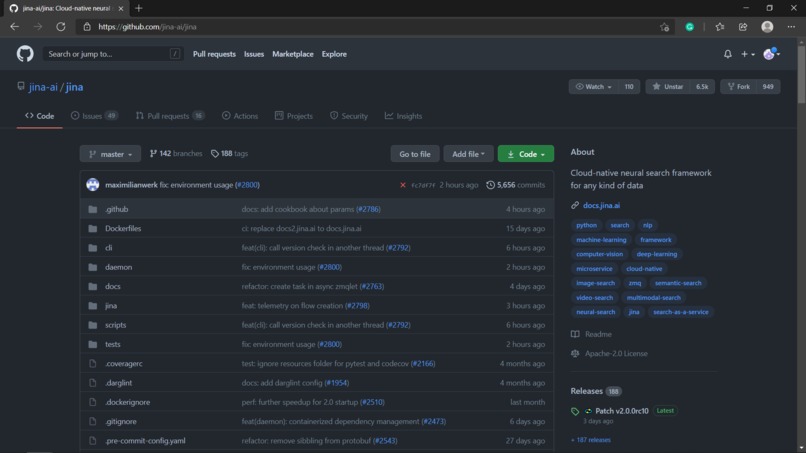
Task: Open the user avatar dropdown menu
Action: (771, 53)
